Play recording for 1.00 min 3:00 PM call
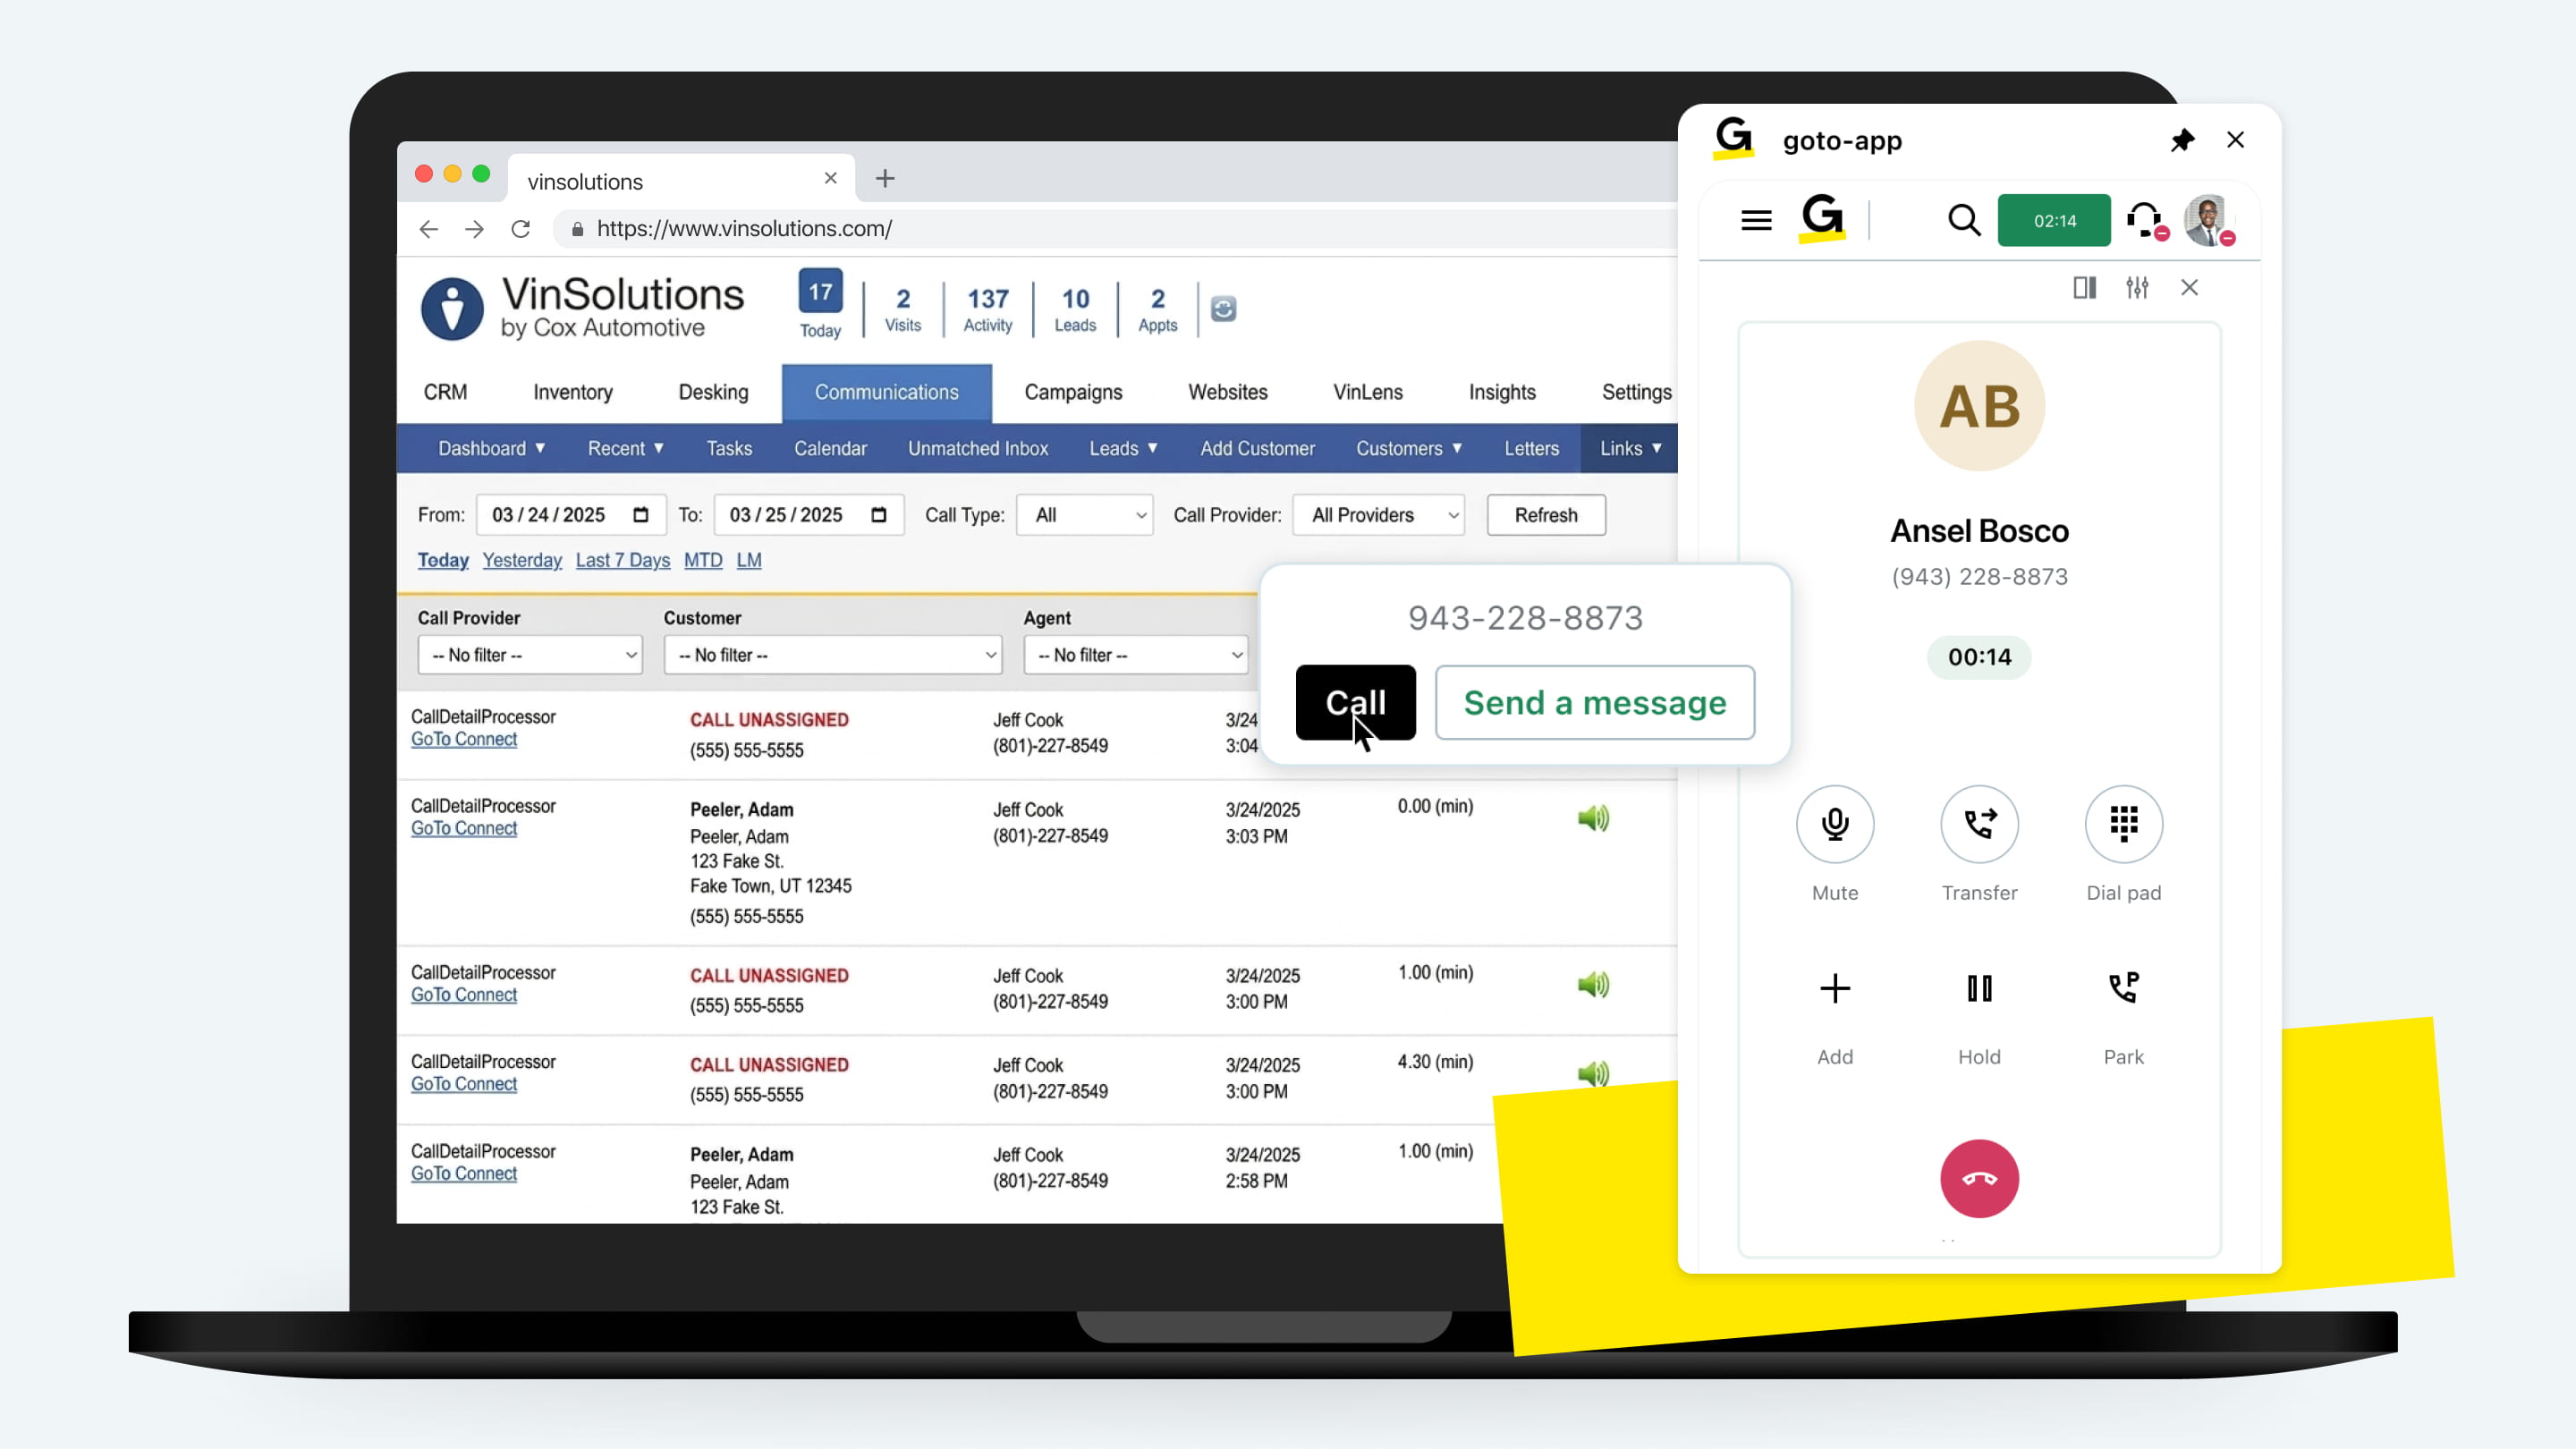Screen dimensions: 2576x1449 coord(1593,984)
